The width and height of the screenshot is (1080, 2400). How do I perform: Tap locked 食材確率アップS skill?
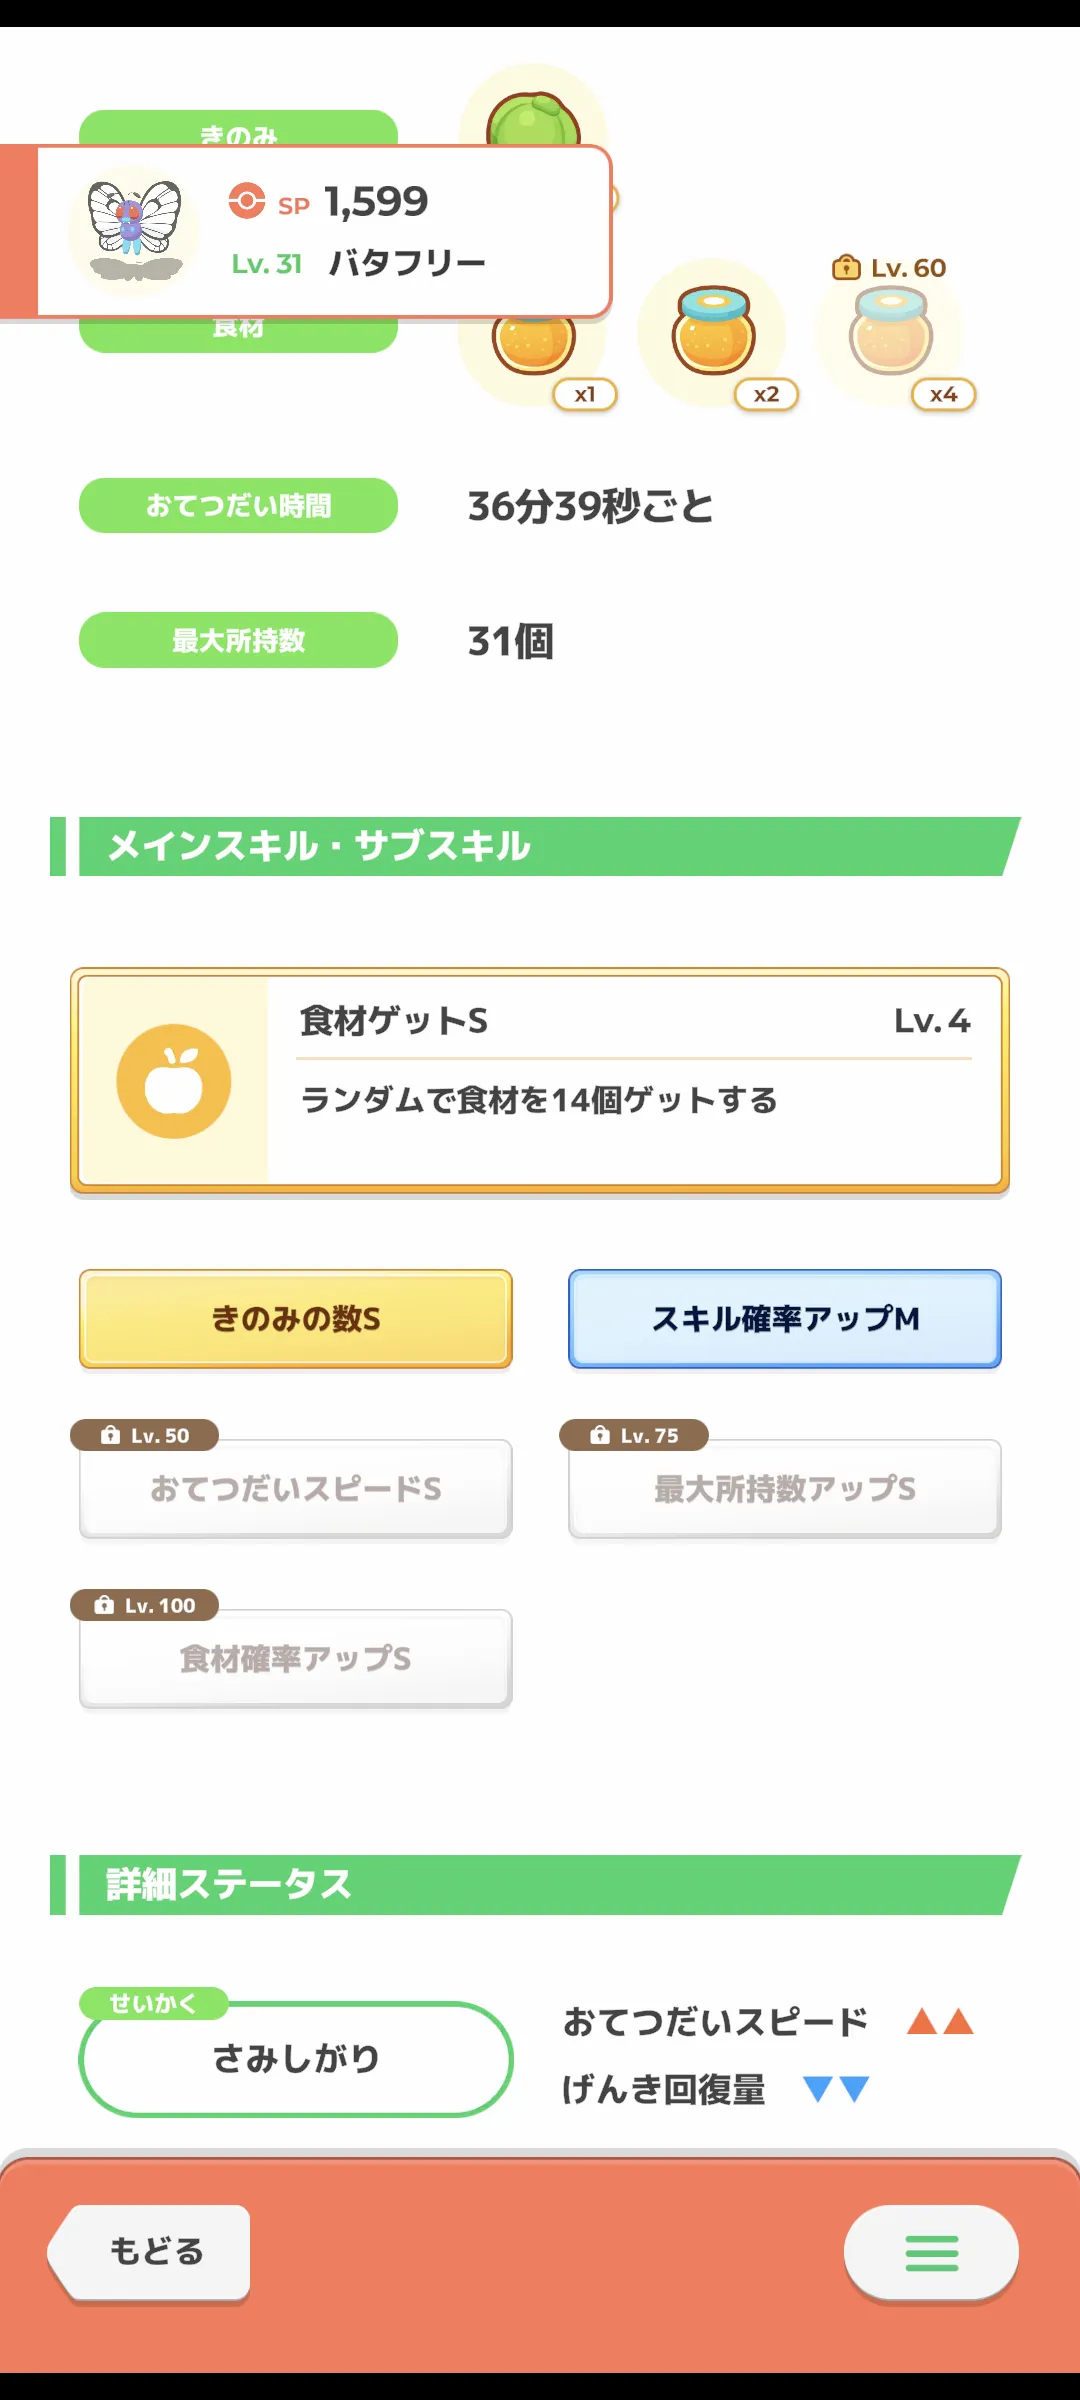point(296,1659)
